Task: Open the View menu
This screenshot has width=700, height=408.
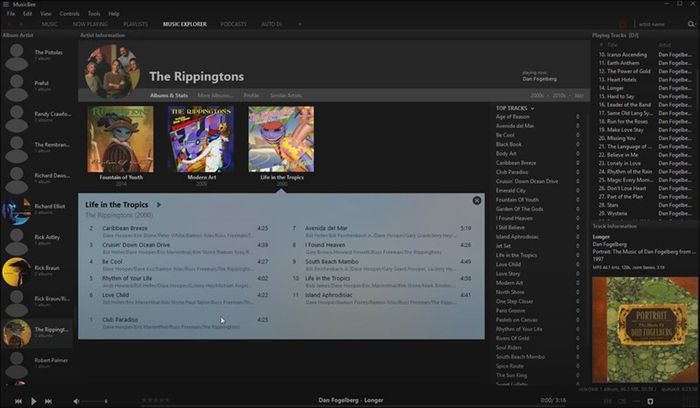Action: pyautogui.click(x=46, y=13)
